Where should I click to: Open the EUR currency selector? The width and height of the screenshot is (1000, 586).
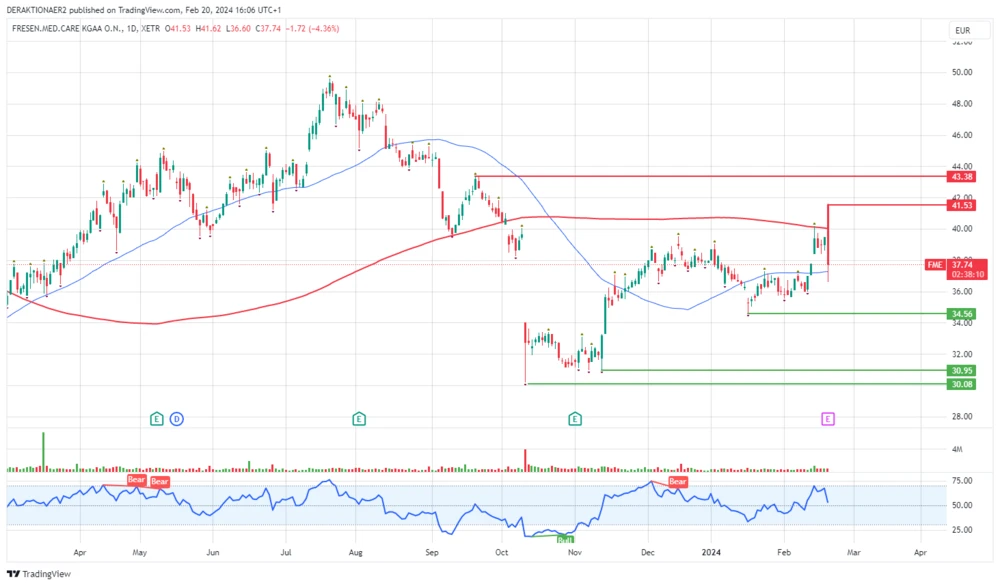963,31
